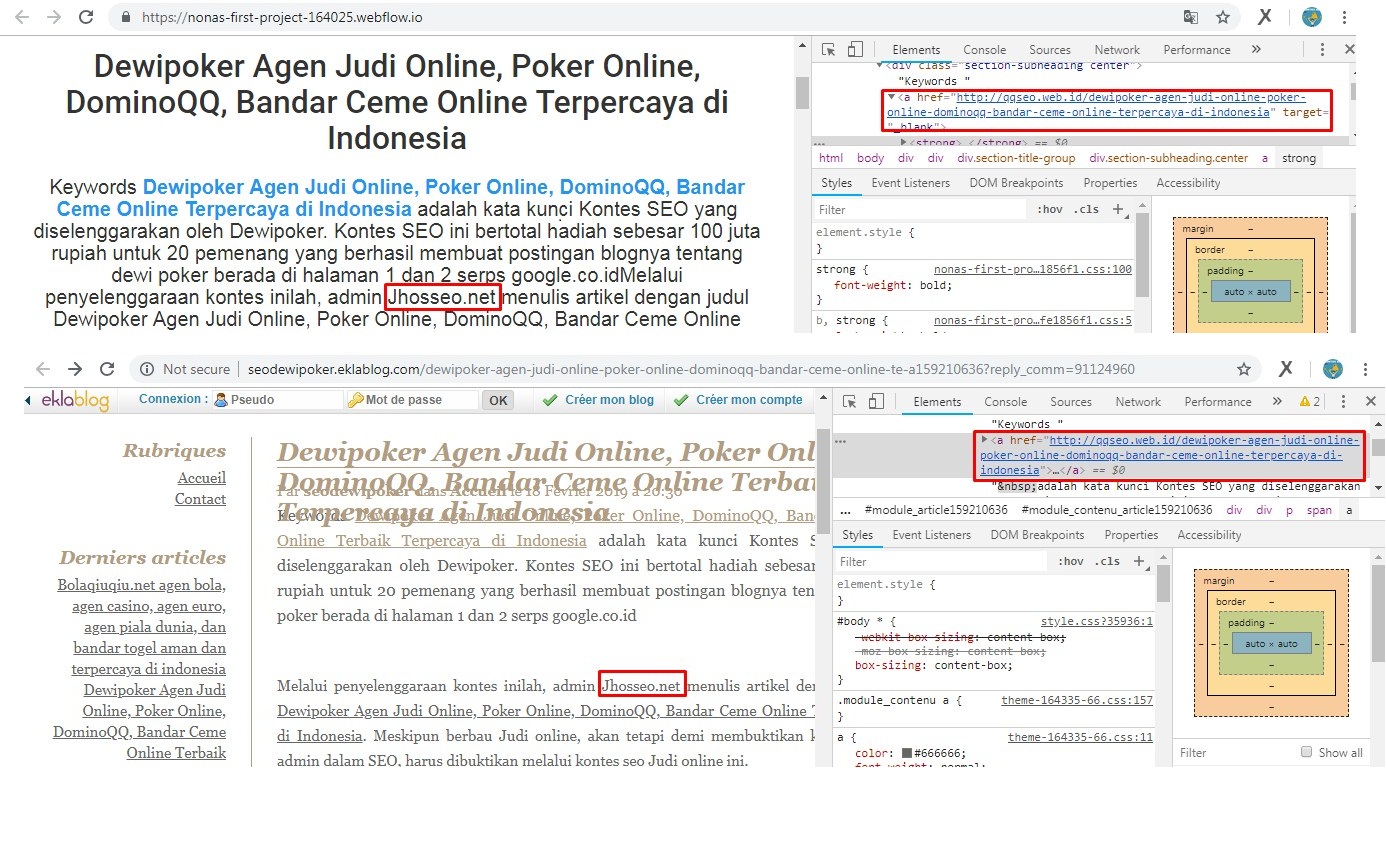The image size is (1386, 860).
Task: Reload the eklablog page
Action: pyautogui.click(x=107, y=369)
